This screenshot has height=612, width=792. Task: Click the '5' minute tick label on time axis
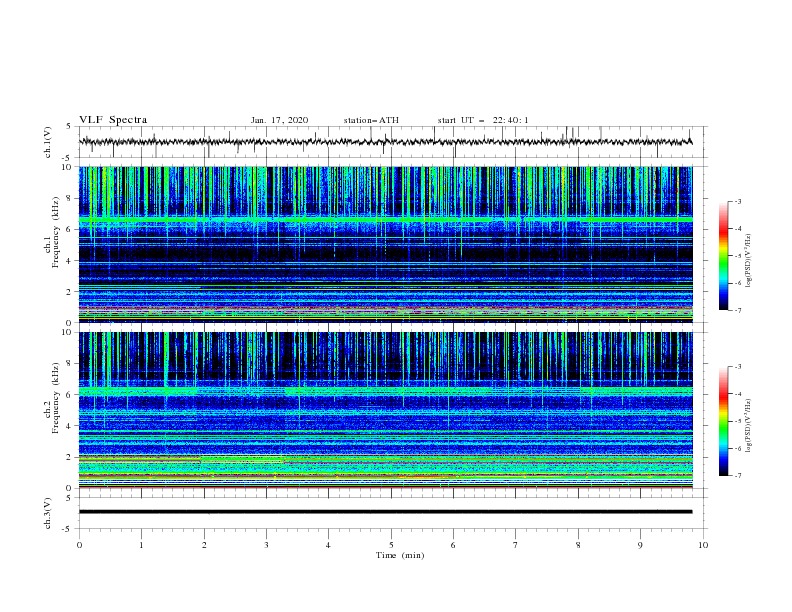(x=391, y=545)
